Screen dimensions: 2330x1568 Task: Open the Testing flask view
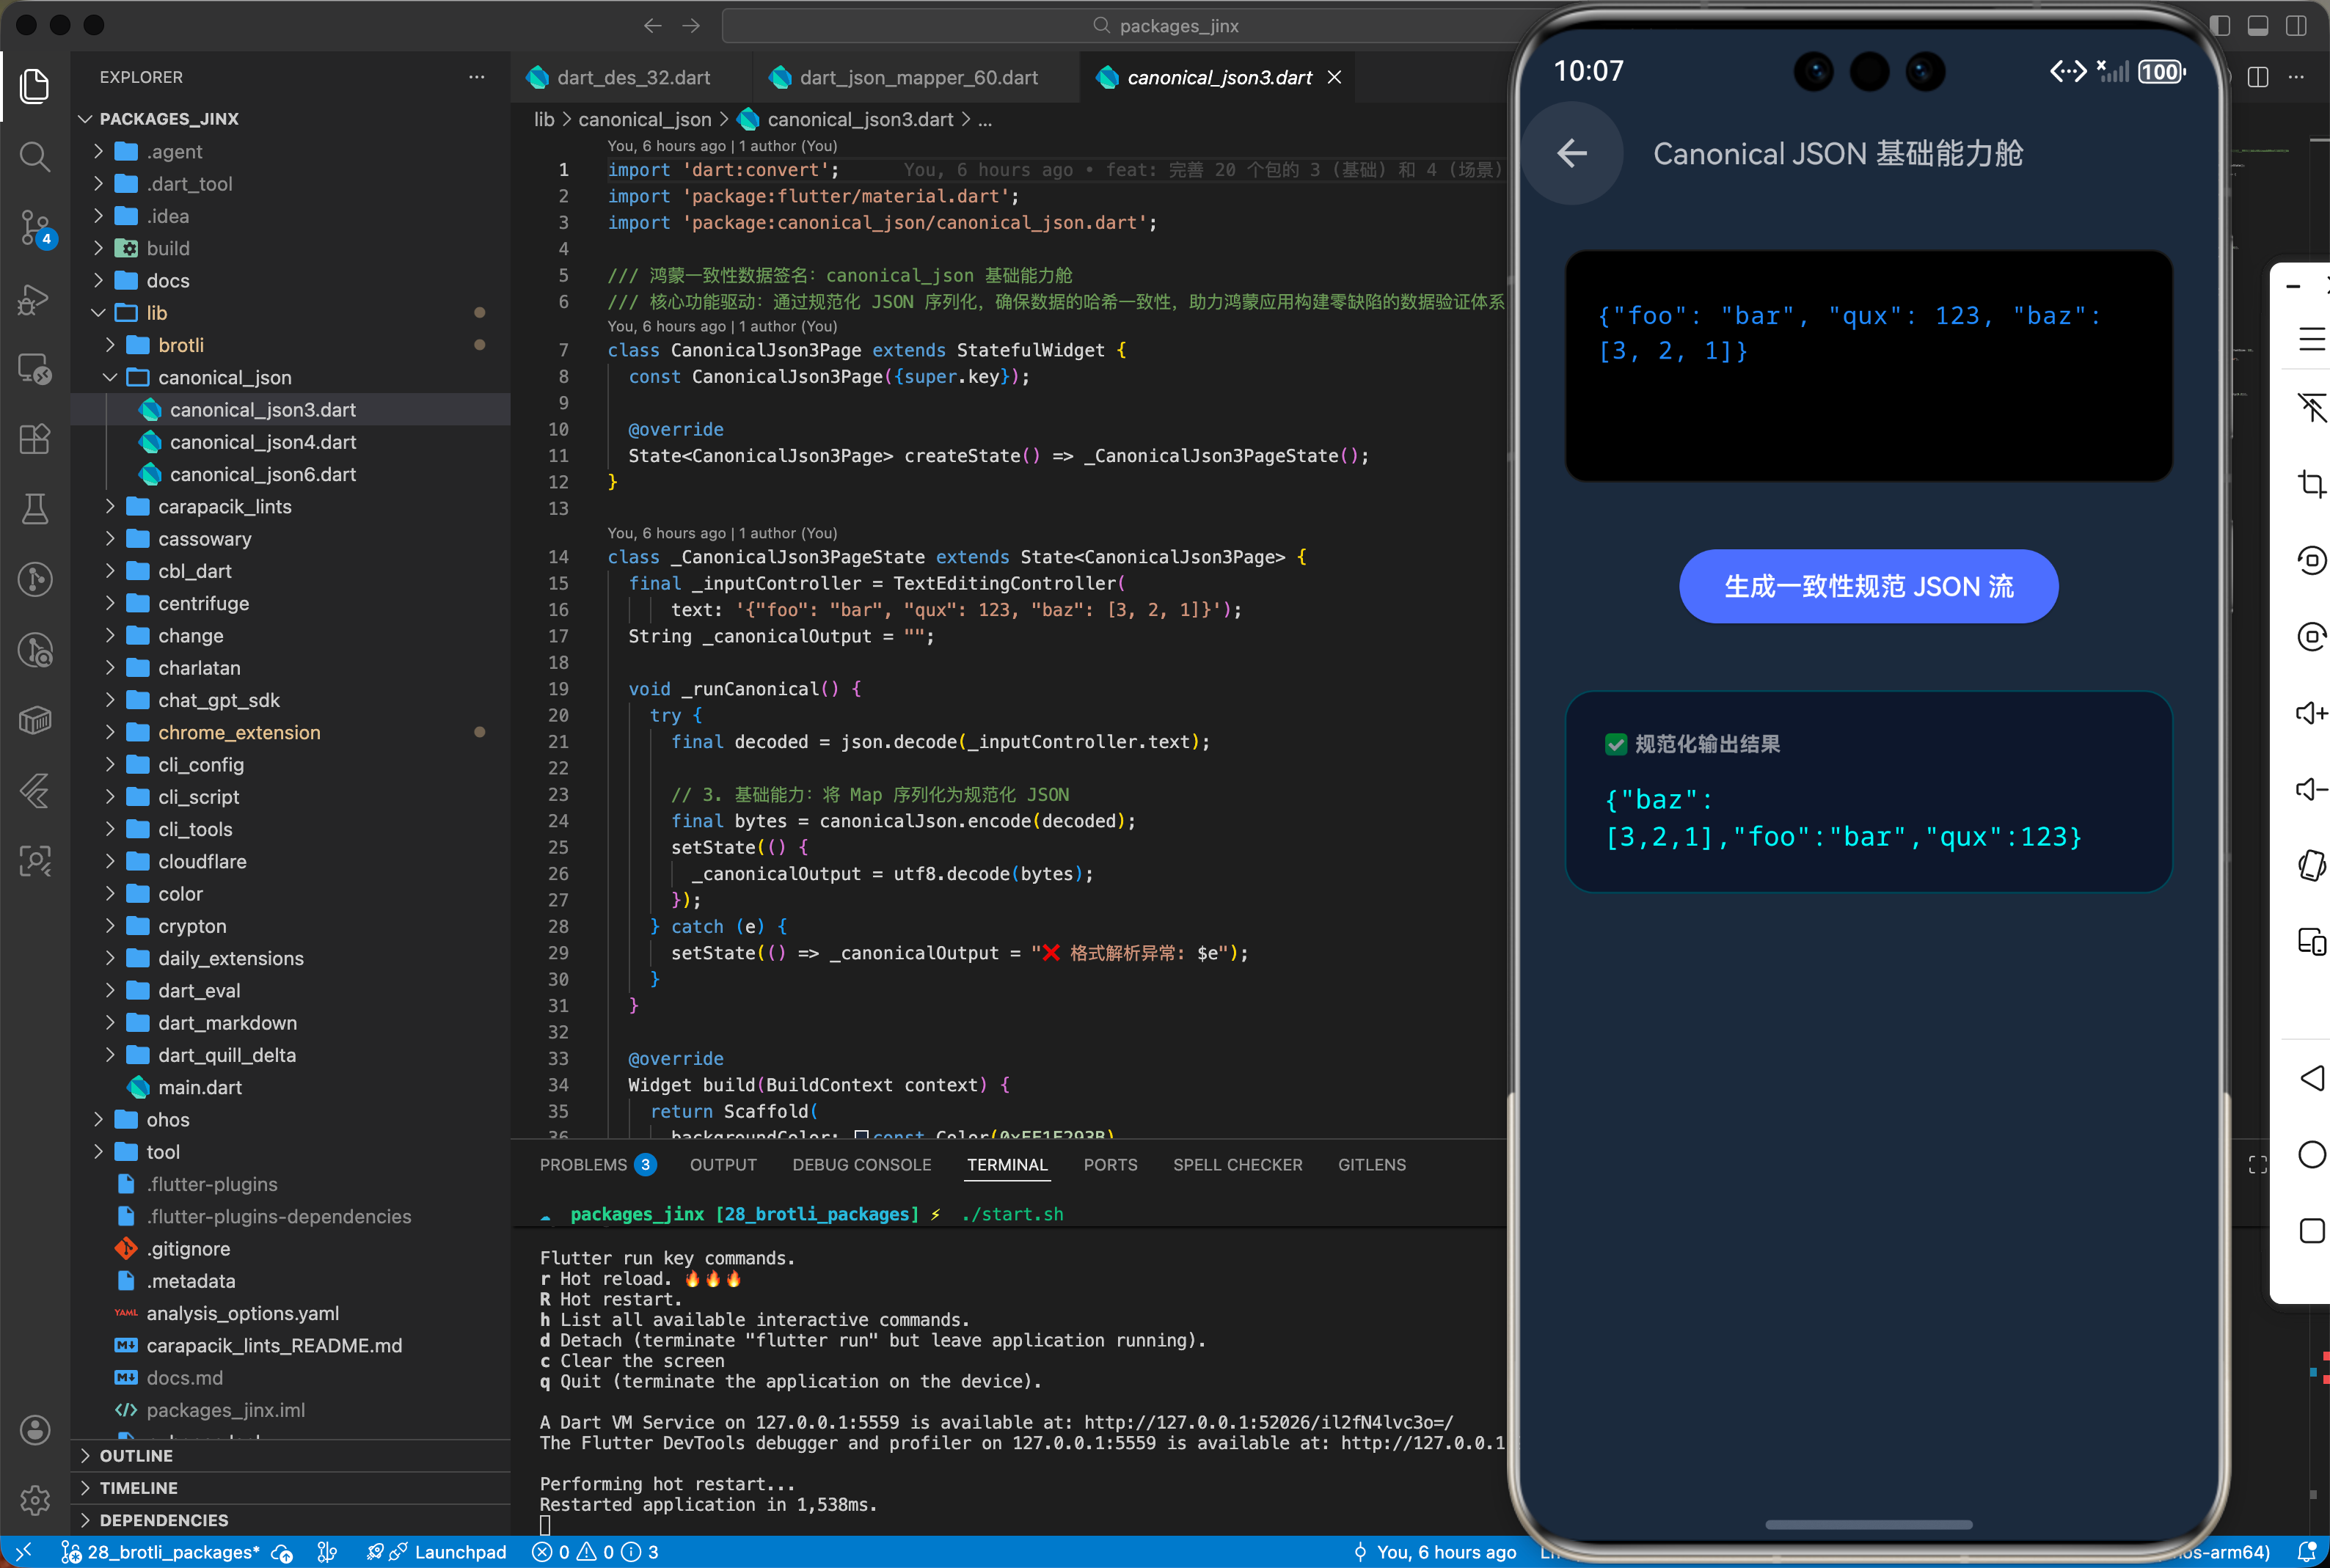coord(35,509)
